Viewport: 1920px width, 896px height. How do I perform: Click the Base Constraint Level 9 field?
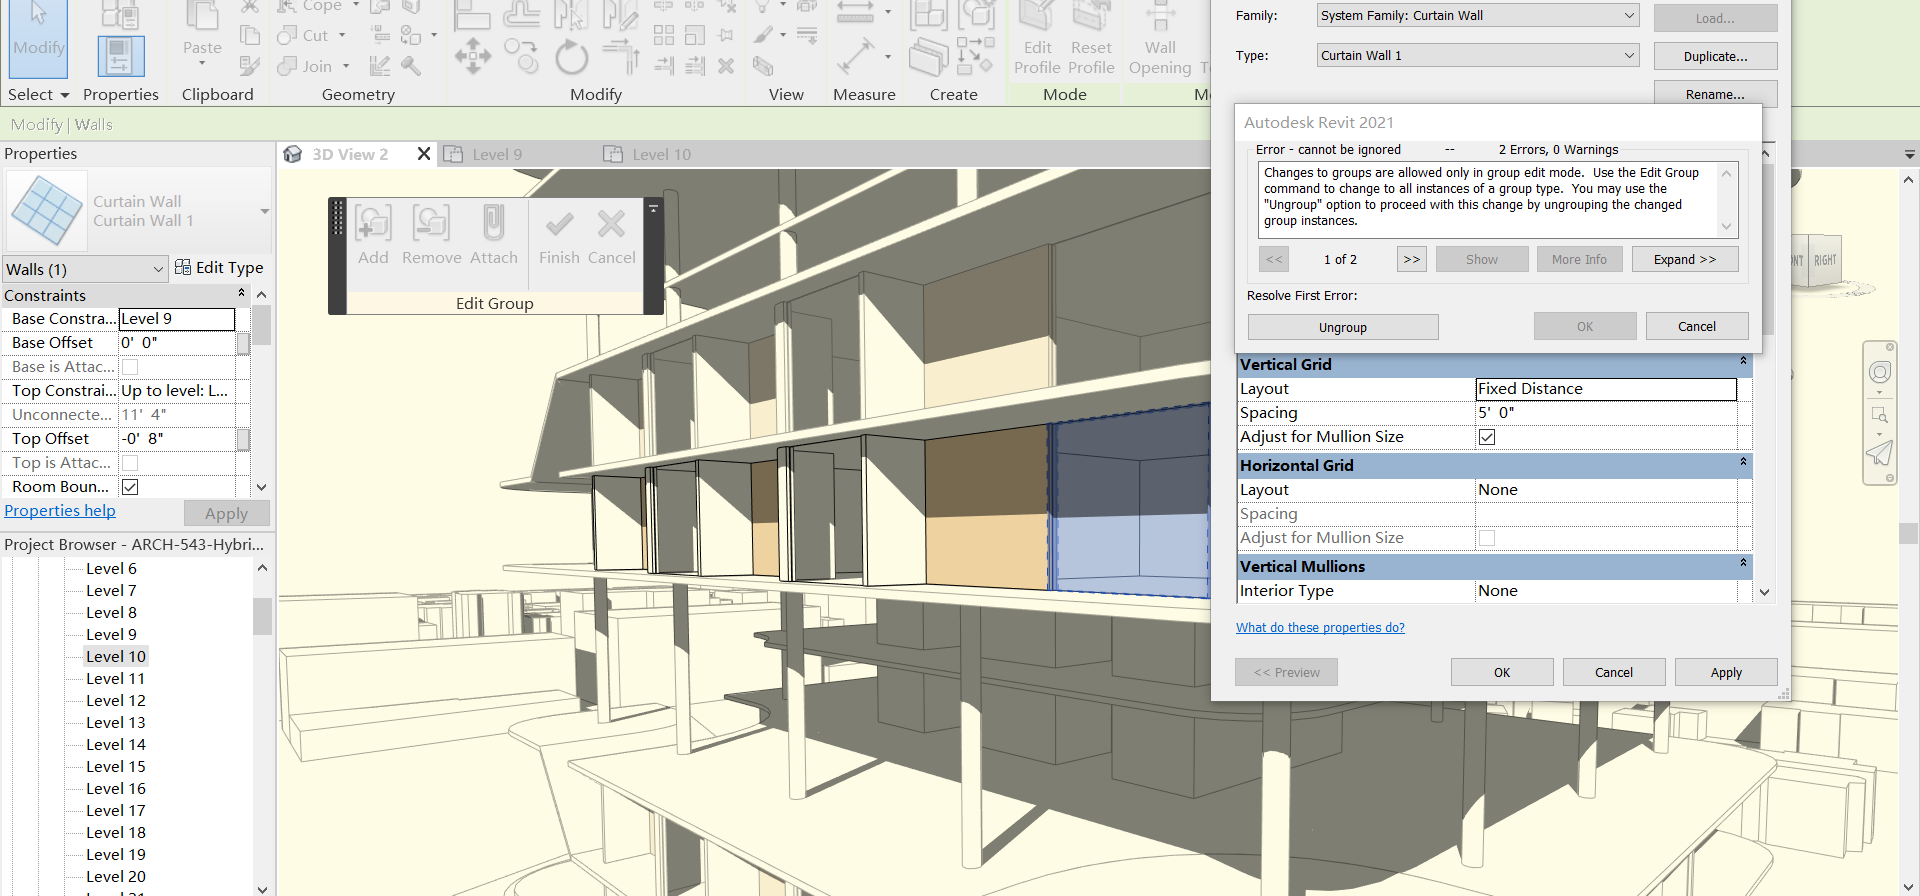tap(177, 319)
